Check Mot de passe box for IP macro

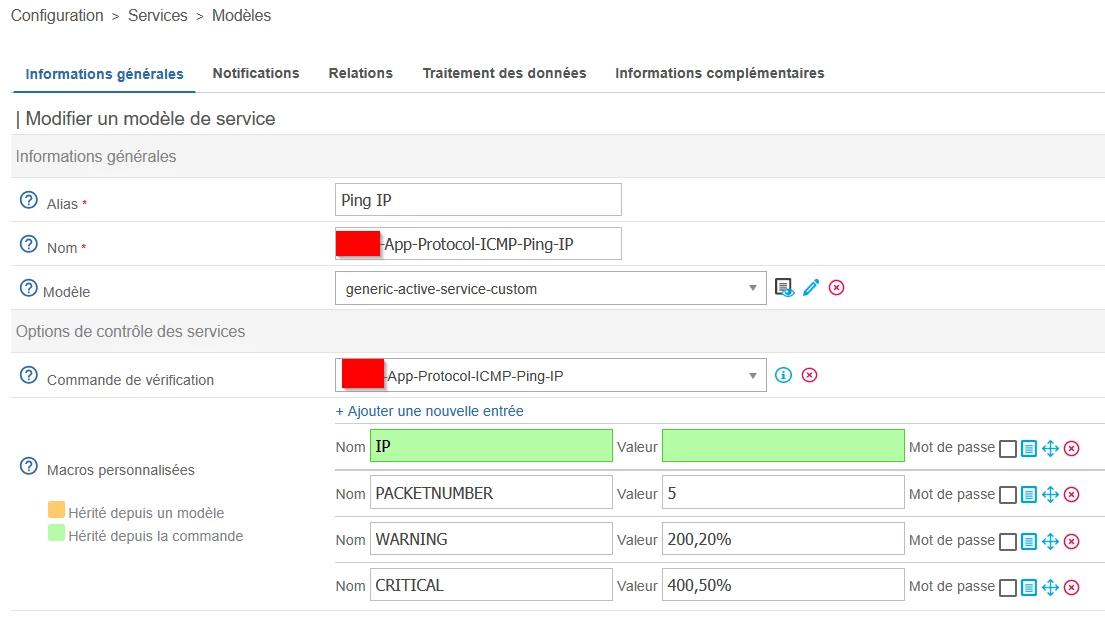tap(1008, 448)
